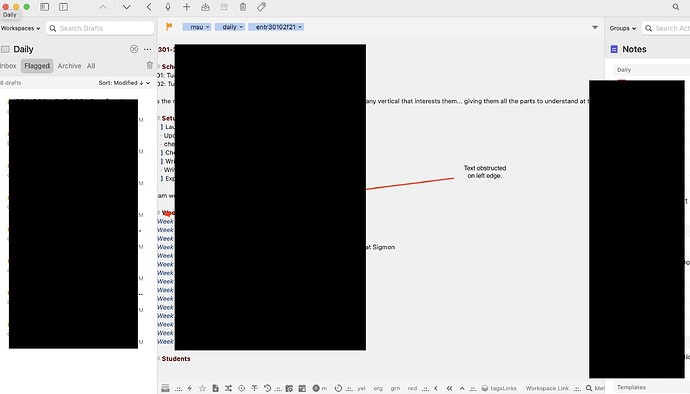Move draft to inbox tray icon
This screenshot has width=690, height=394.
[x=205, y=7]
